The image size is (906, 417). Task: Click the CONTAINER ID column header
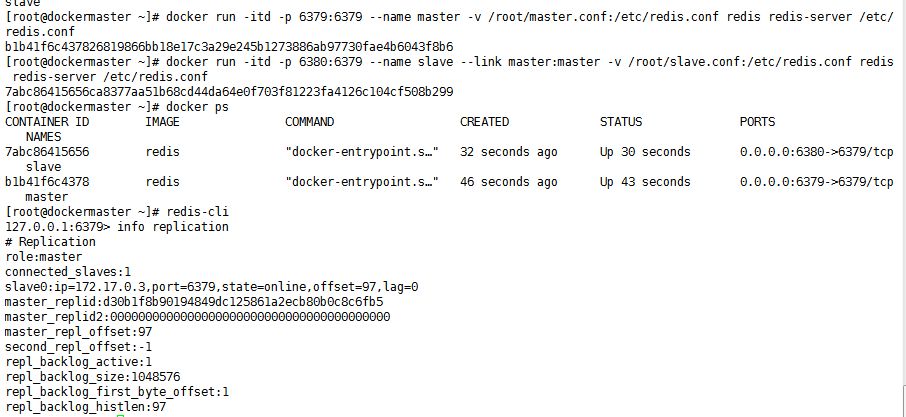coord(47,122)
